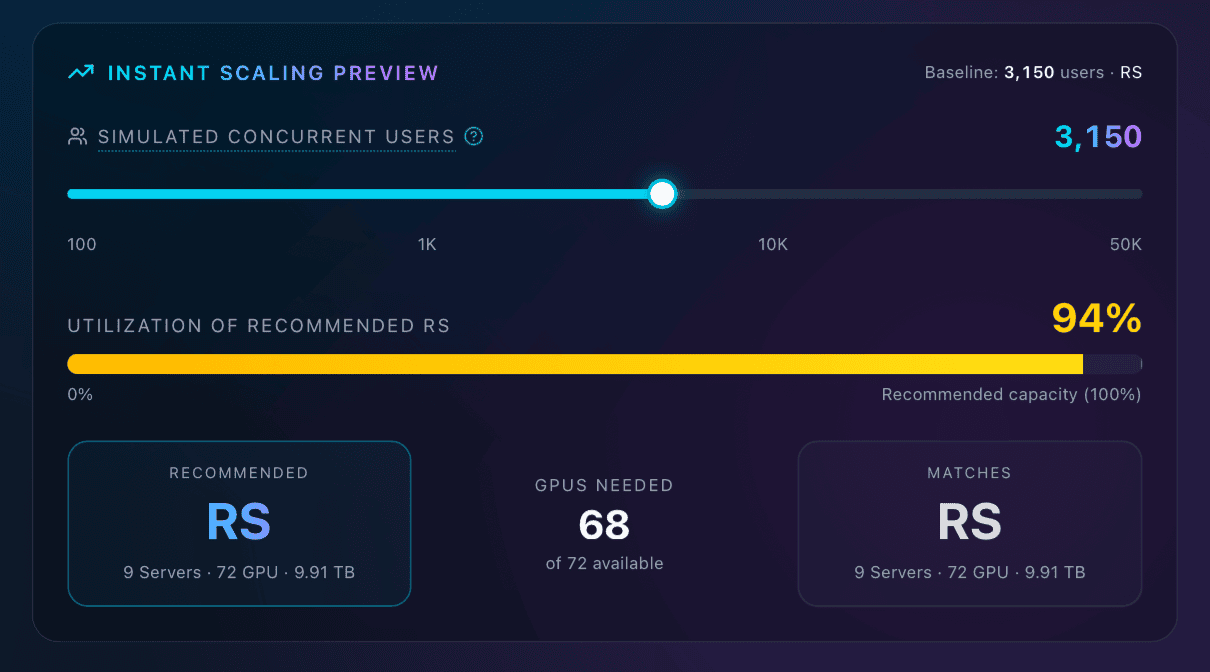Click the "68" GPUs needed number

pyautogui.click(x=604, y=525)
